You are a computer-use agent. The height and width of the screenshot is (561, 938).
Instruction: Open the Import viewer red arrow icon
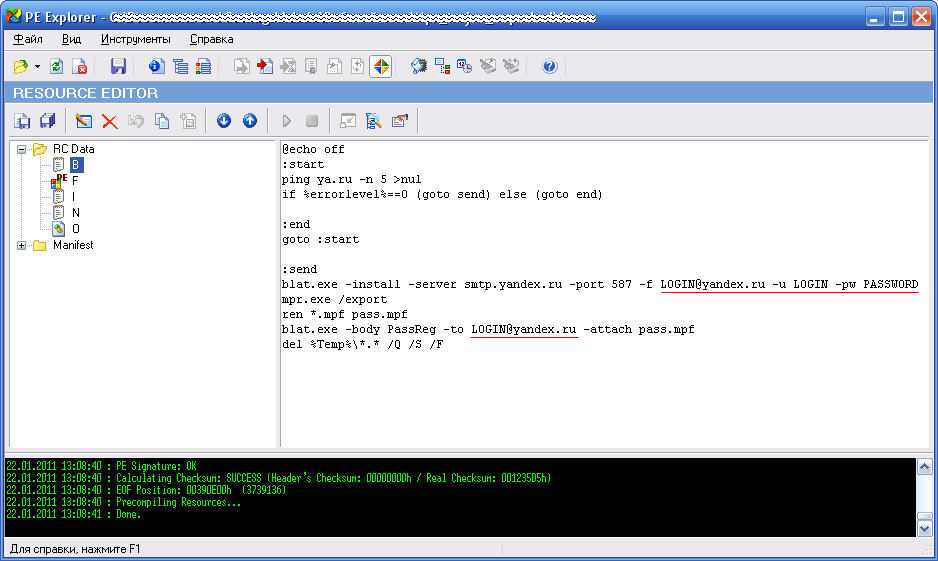click(264, 66)
